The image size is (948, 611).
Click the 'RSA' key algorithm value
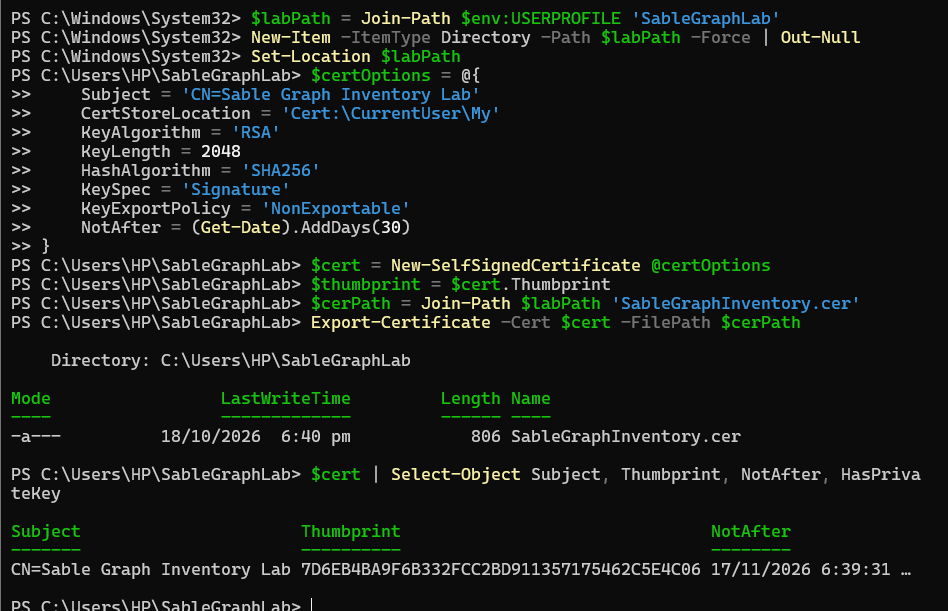(x=256, y=132)
